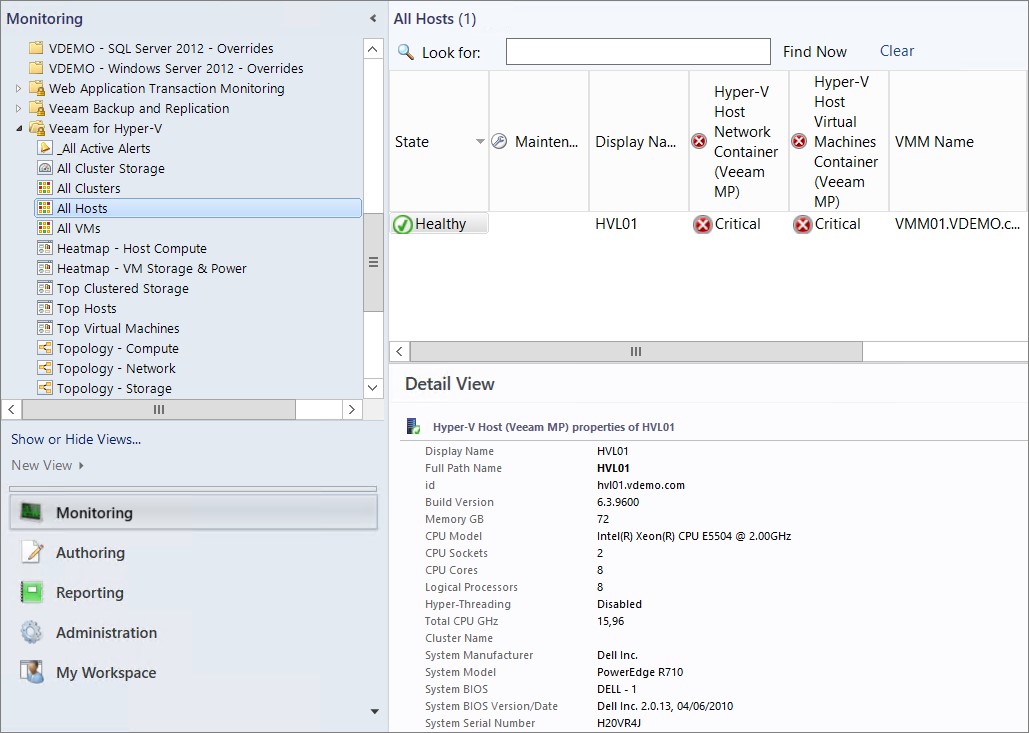This screenshot has height=733, width=1029.
Task: Click the Web Application Transaction Monitoring folder icon
Action: pos(38,89)
